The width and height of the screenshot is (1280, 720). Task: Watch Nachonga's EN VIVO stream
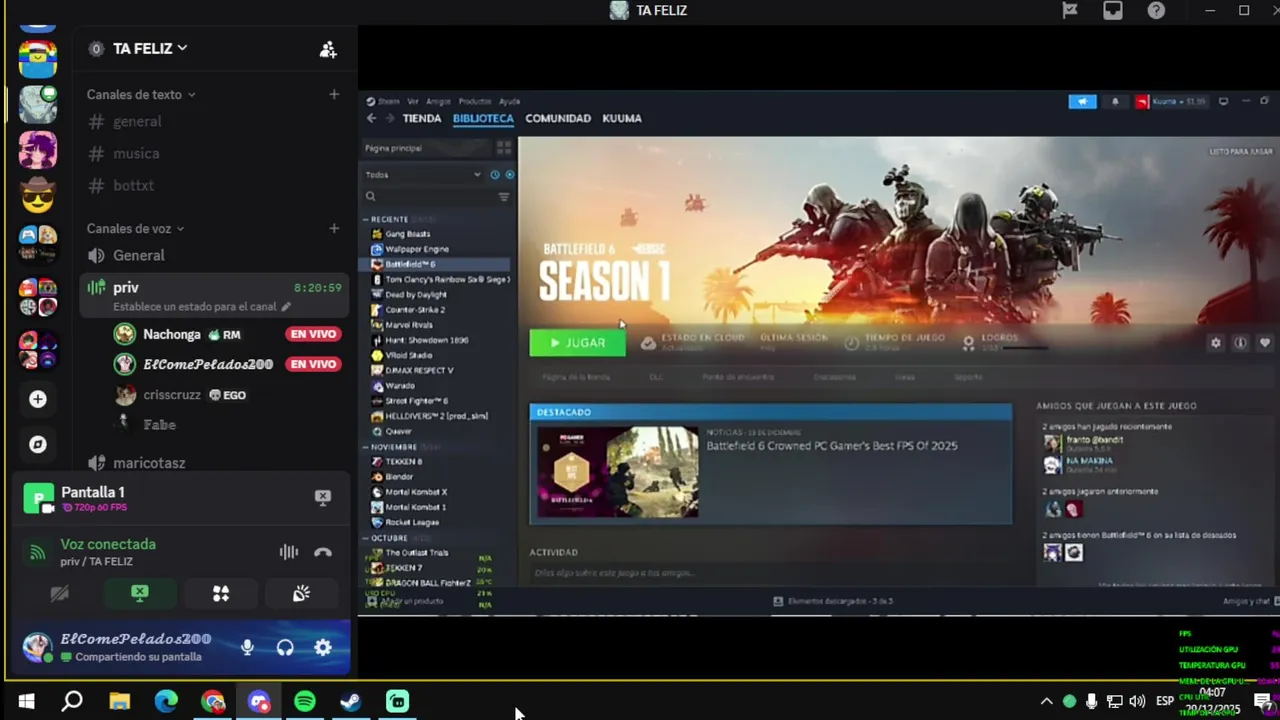tap(314, 334)
